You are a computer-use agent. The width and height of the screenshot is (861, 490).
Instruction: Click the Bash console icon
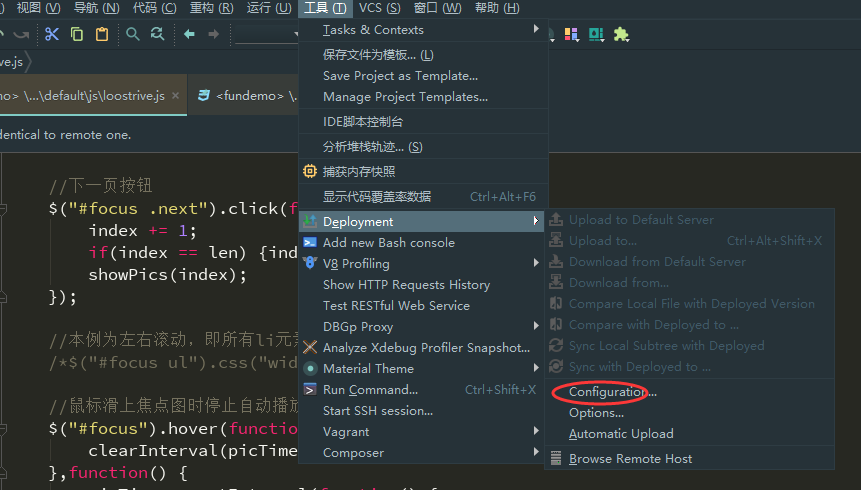[310, 242]
